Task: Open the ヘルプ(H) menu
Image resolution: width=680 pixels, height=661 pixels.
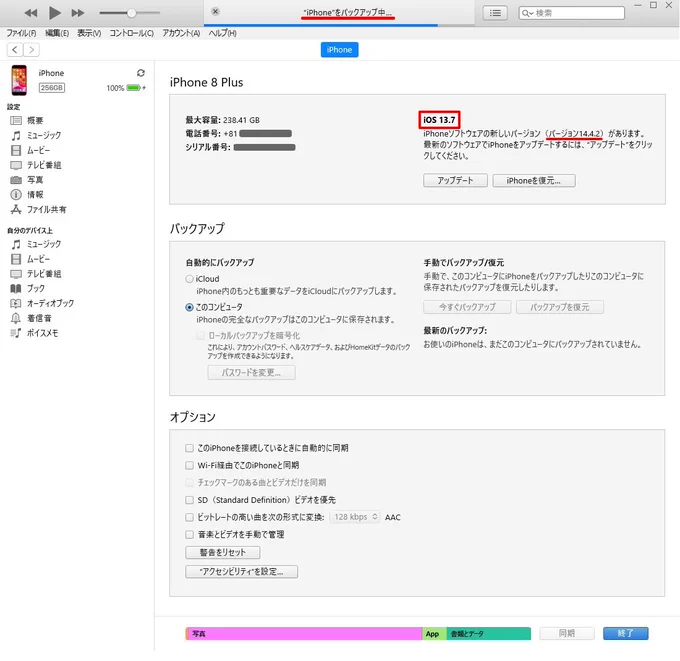Action: click(x=222, y=33)
